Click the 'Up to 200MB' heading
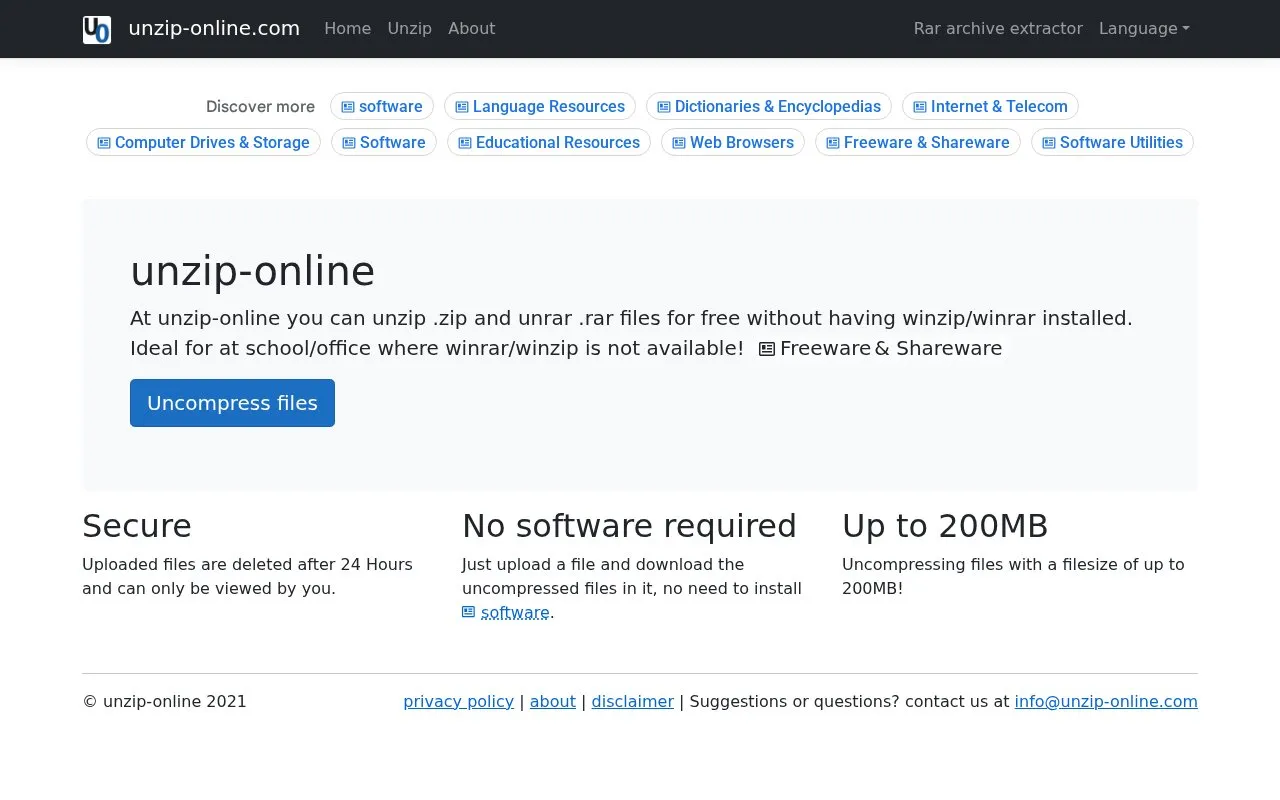Screen dimensions: 1280x800 pos(945,526)
